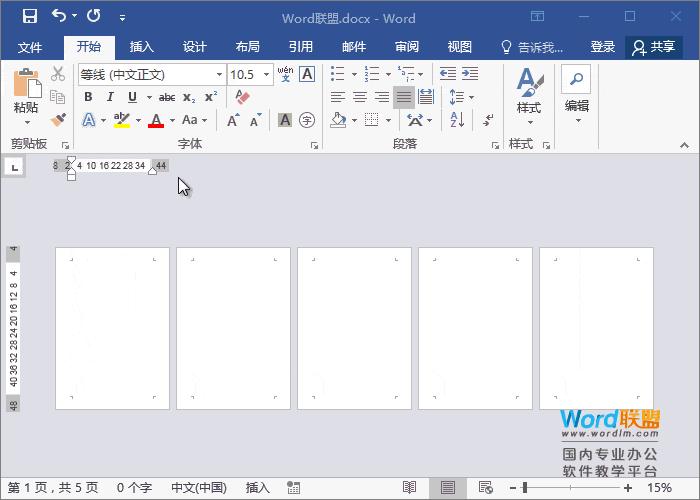700x500 pixels.
Task: Click the Borders icon
Action: (371, 120)
